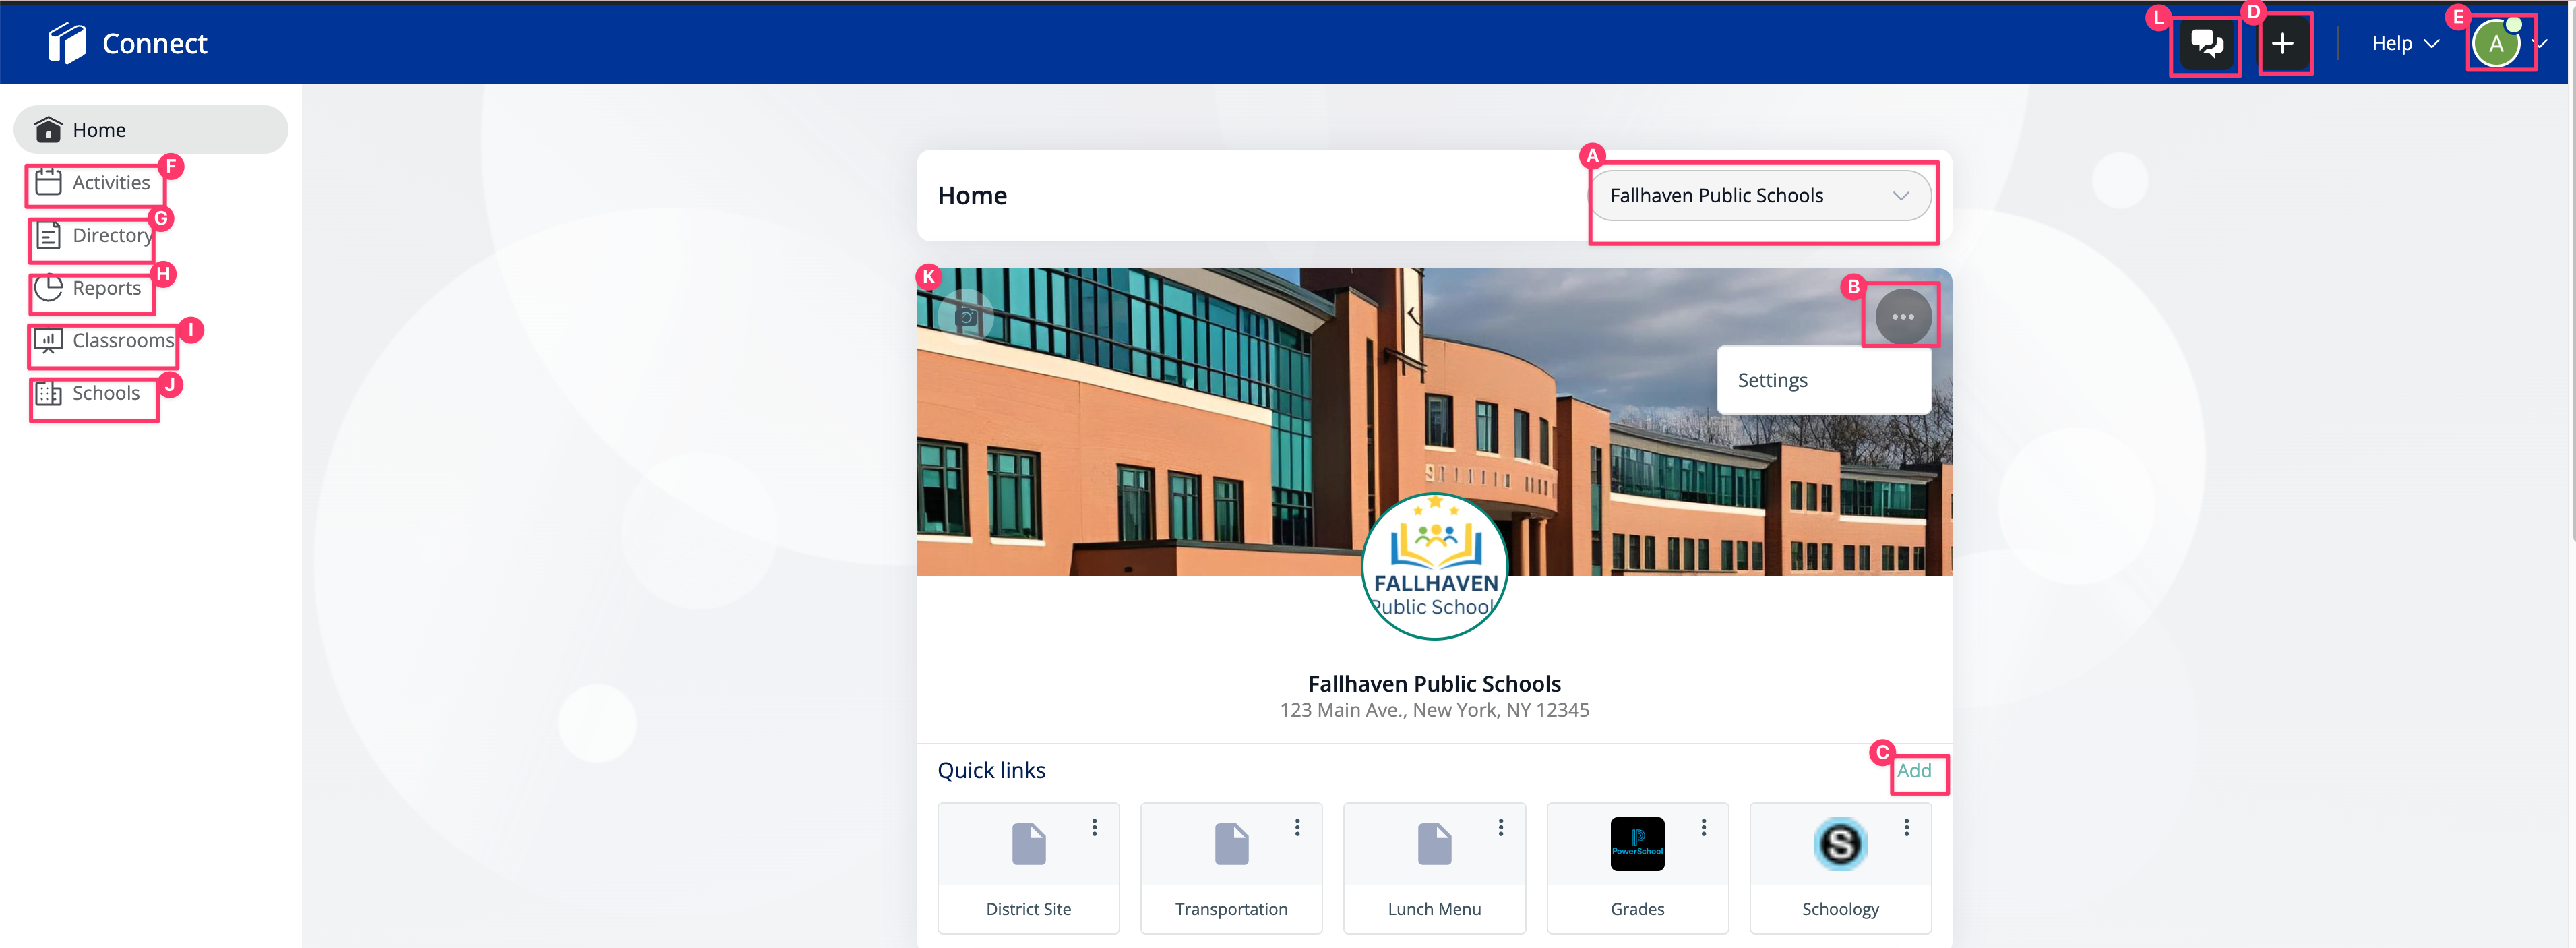Click the Home page title text
Image resolution: width=2576 pixels, height=948 pixels.
(x=972, y=196)
